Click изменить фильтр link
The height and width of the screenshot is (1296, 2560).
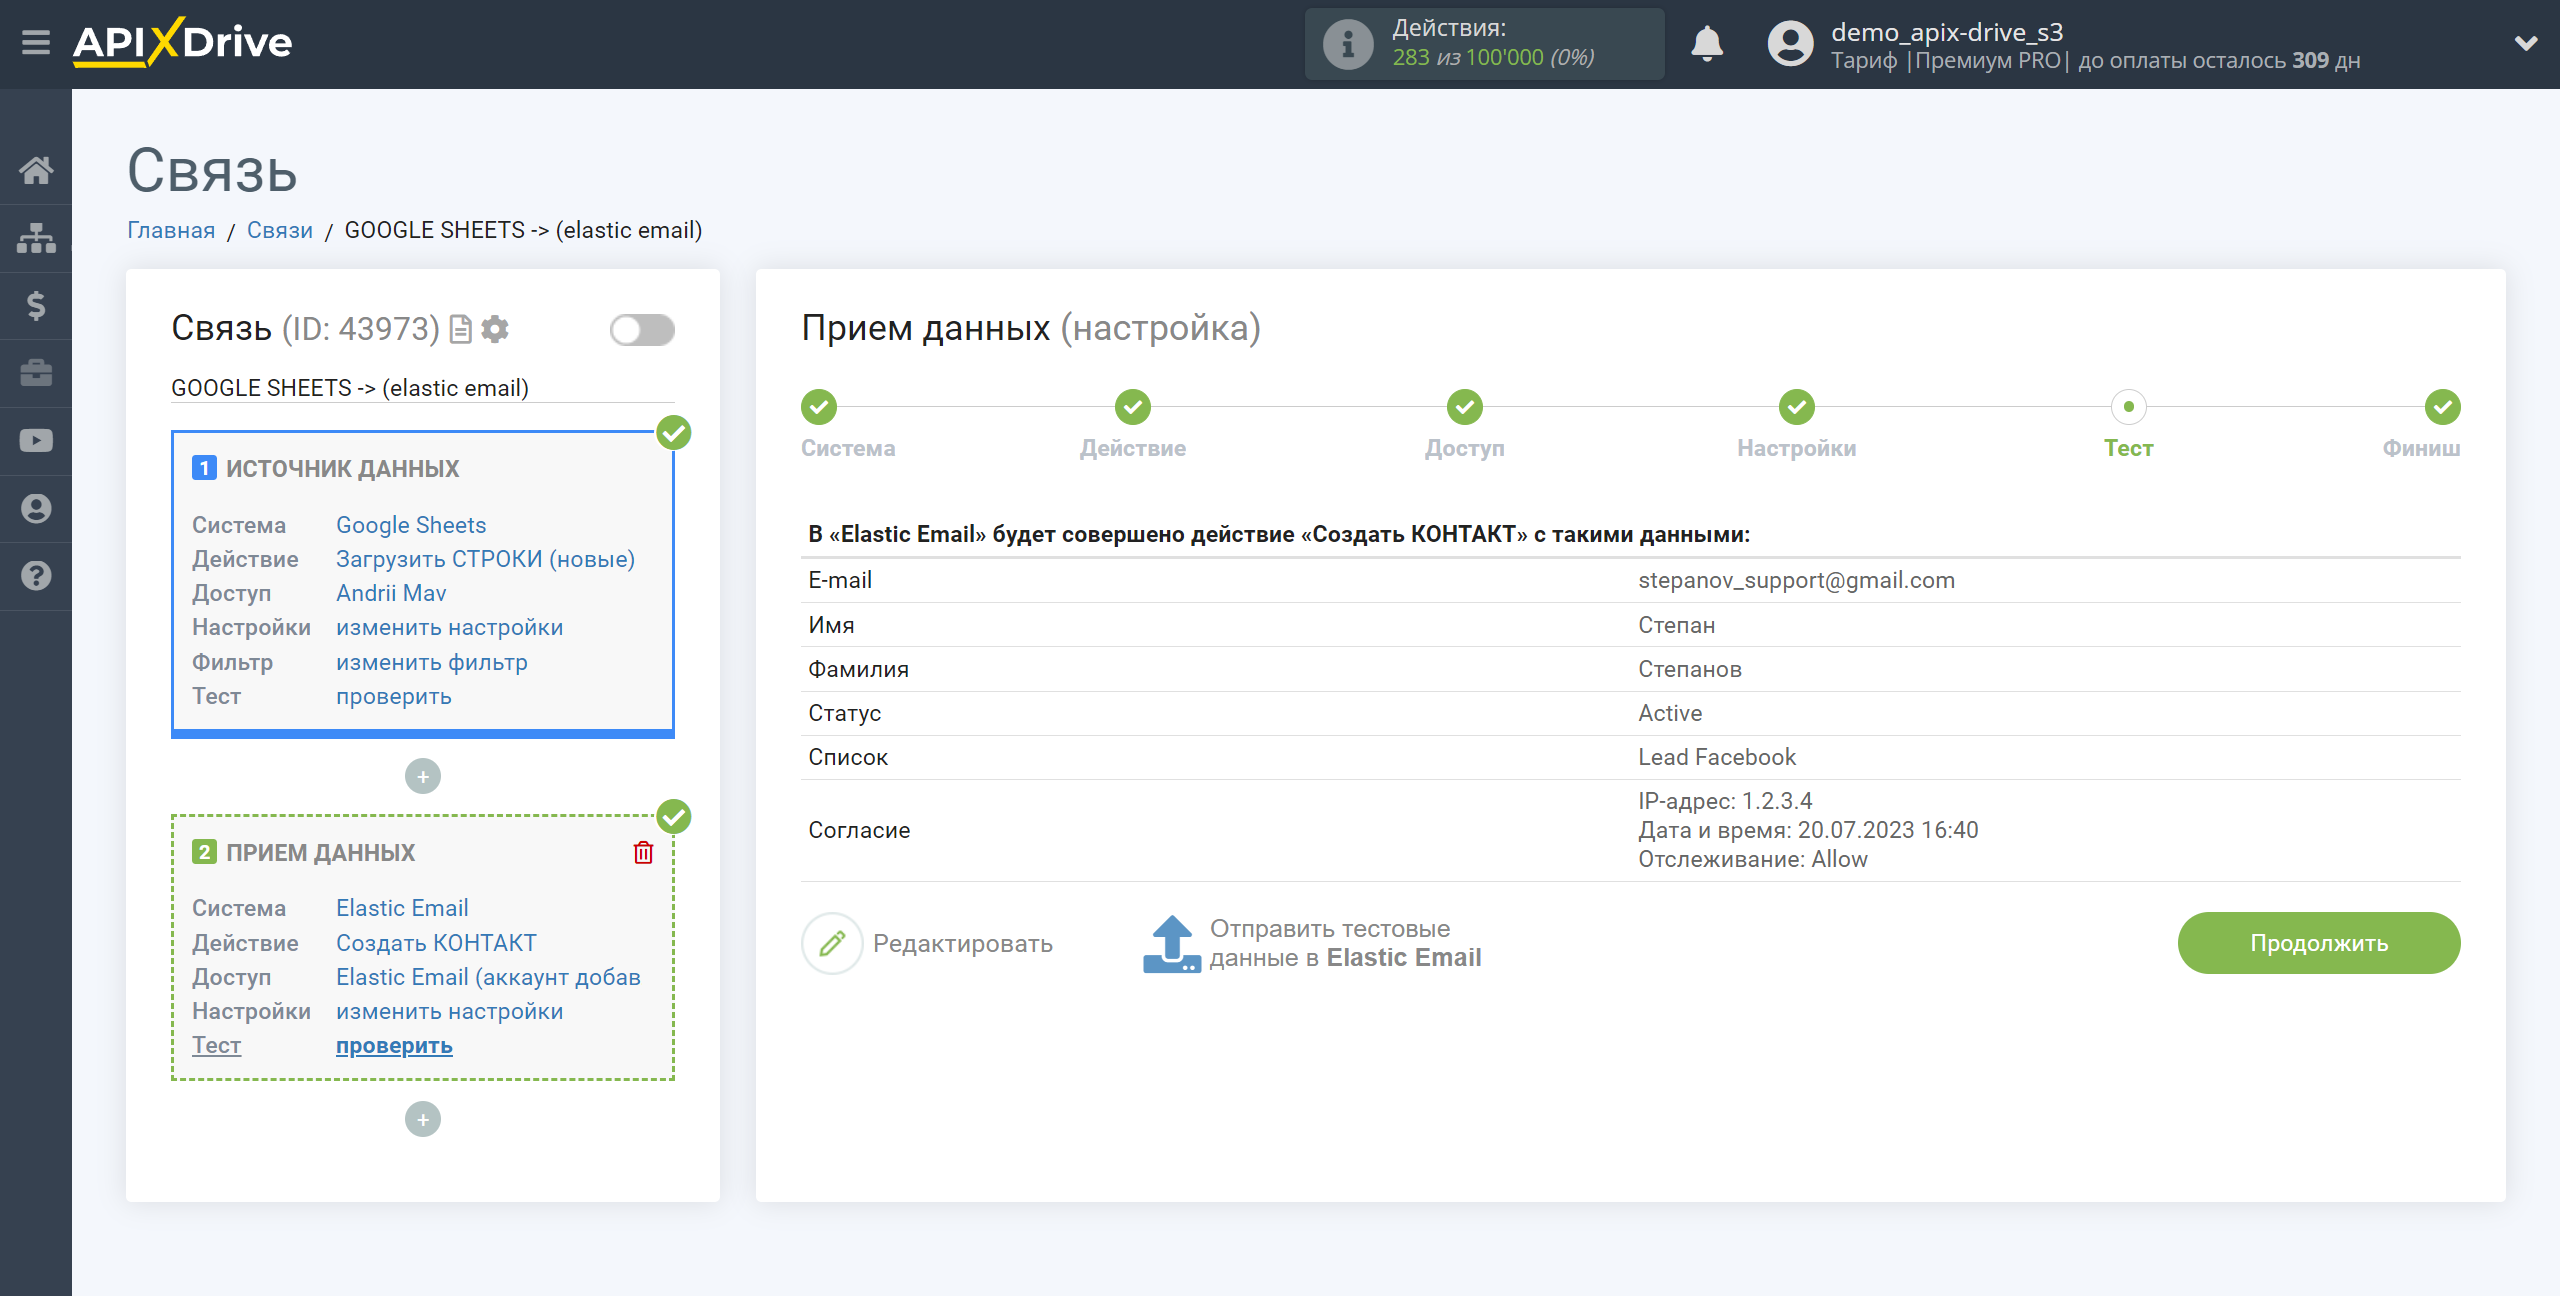click(431, 662)
